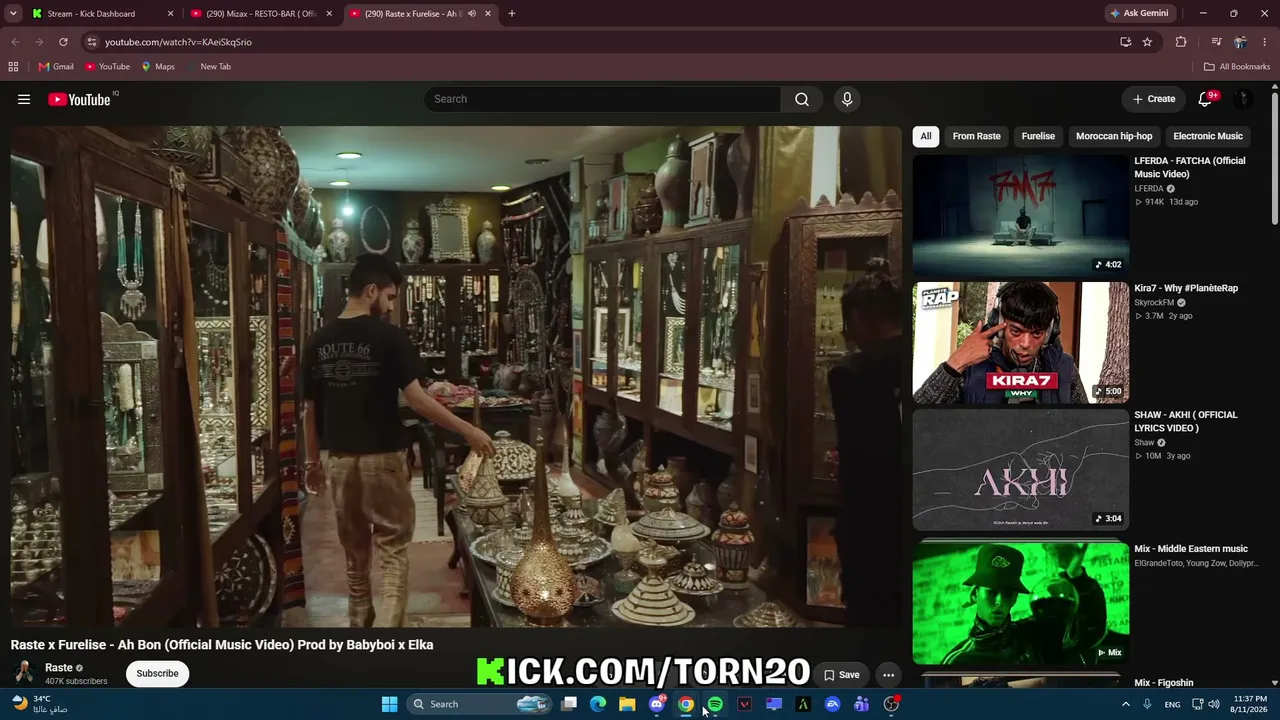Focus the YouTube search field
The width and height of the screenshot is (1280, 720).
603,99
